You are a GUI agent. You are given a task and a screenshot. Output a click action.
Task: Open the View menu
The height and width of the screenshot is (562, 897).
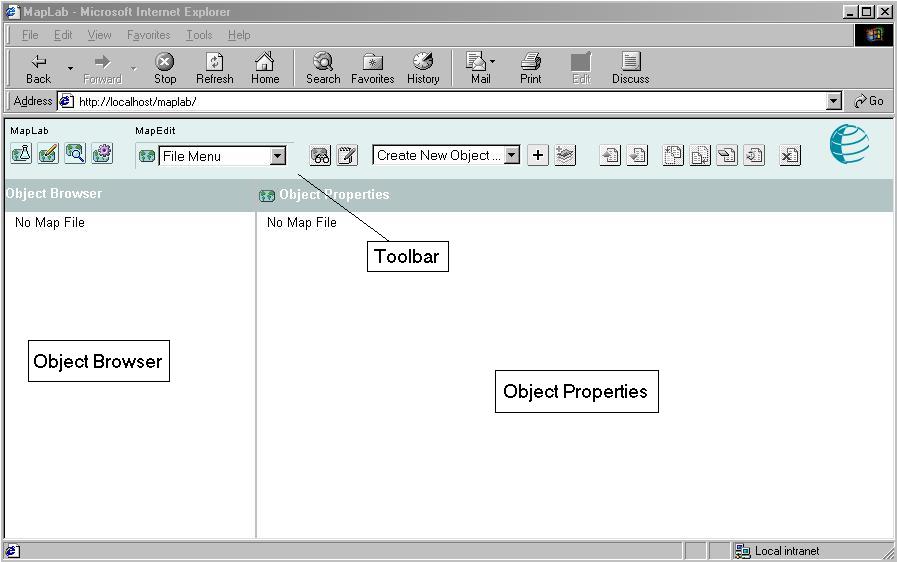click(99, 35)
